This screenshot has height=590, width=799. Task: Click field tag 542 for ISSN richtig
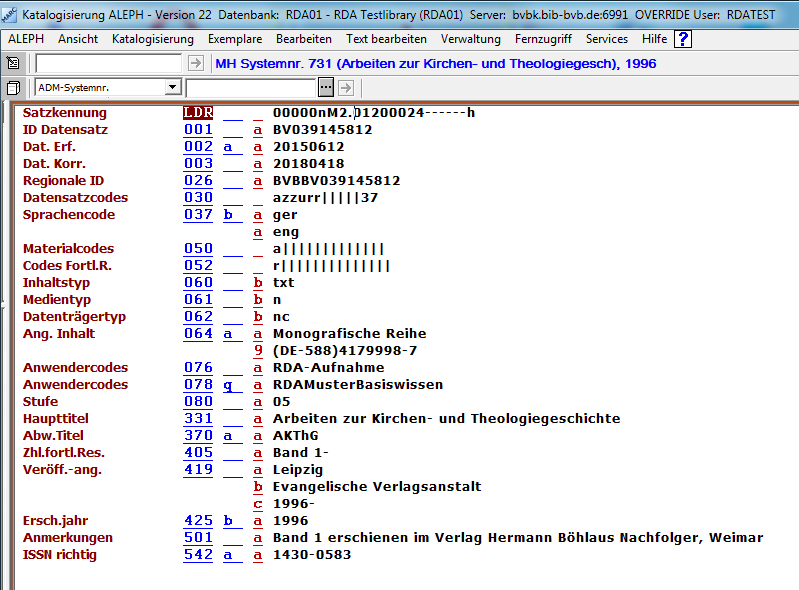tap(198, 555)
